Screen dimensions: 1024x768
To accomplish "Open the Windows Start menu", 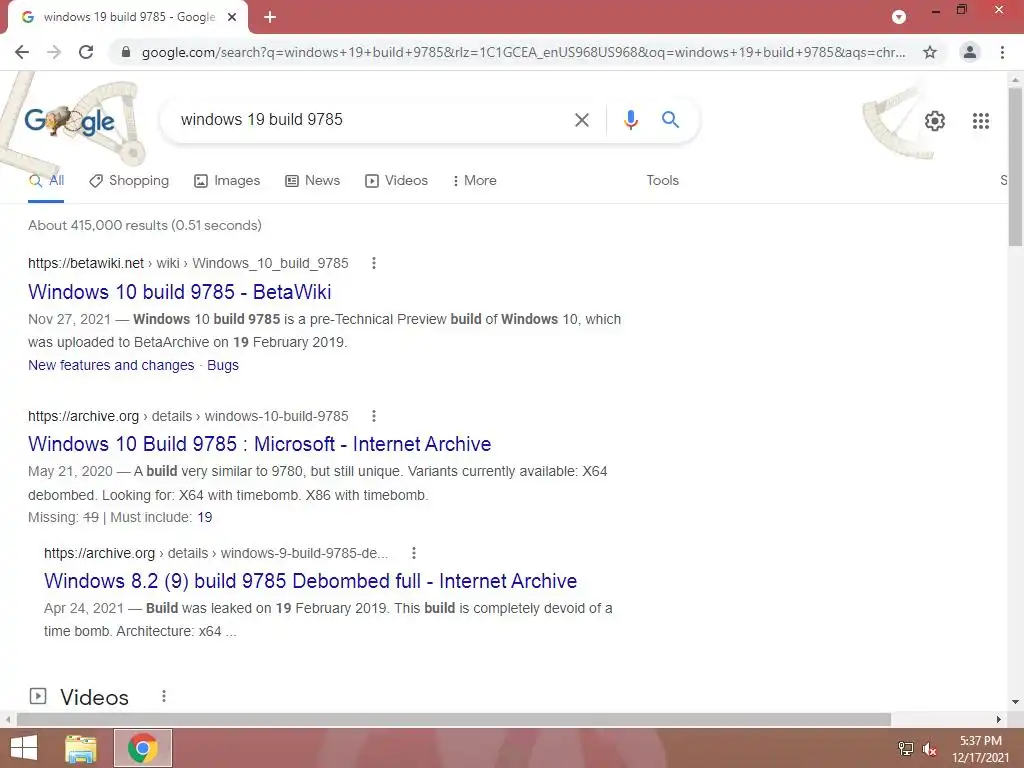I will pos(24,748).
